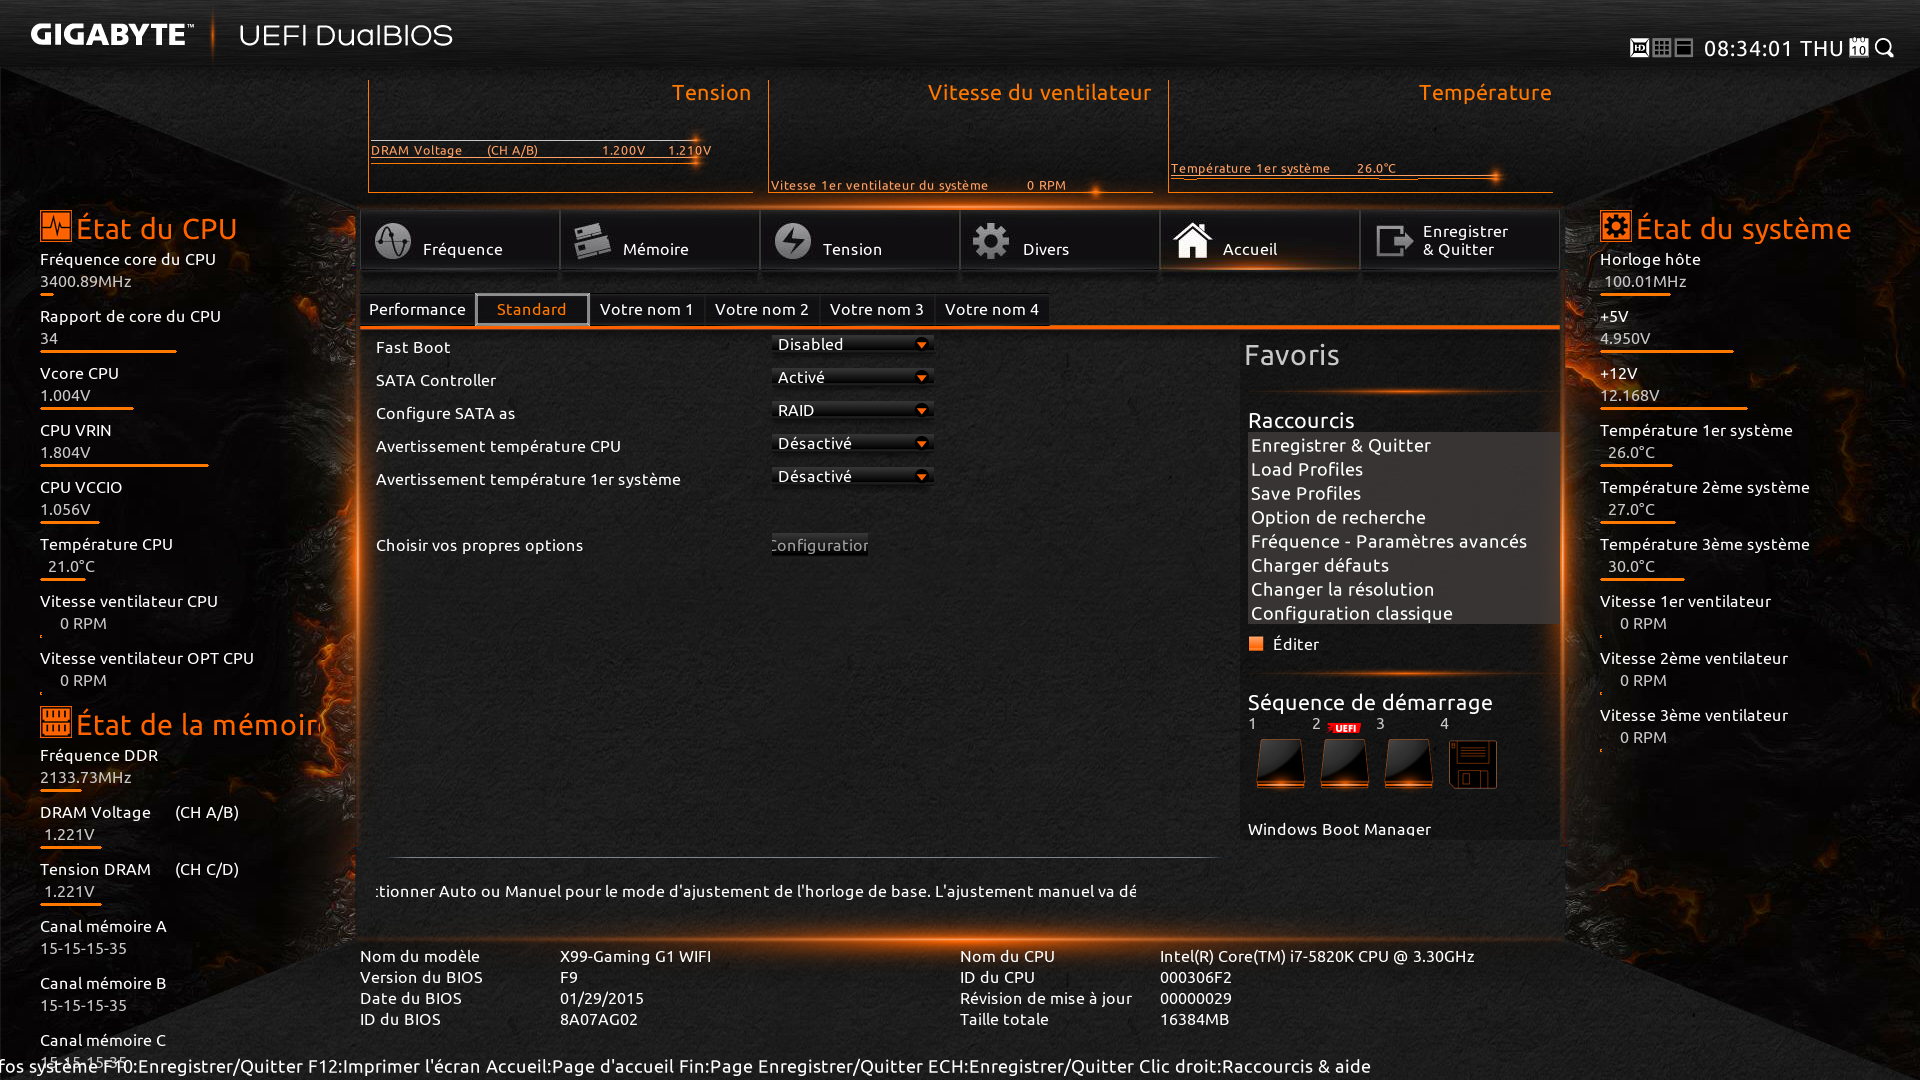Click Configuration classique shortcut

[1351, 613]
